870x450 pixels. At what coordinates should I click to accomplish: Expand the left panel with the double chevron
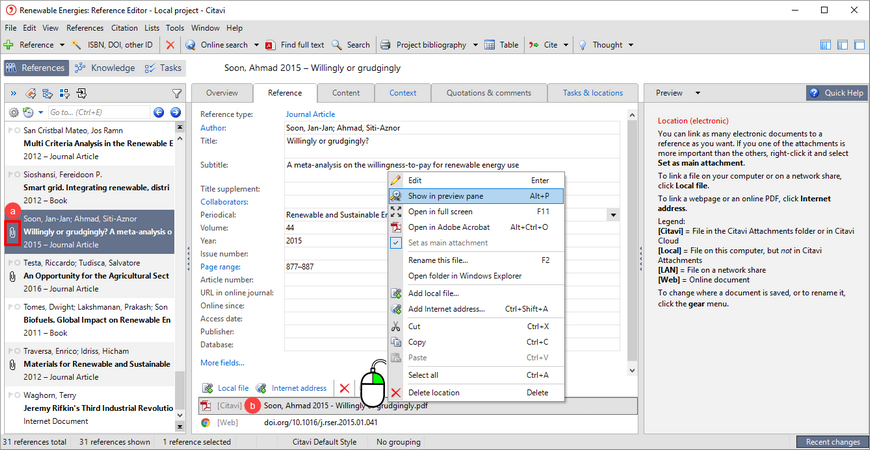click(13, 93)
